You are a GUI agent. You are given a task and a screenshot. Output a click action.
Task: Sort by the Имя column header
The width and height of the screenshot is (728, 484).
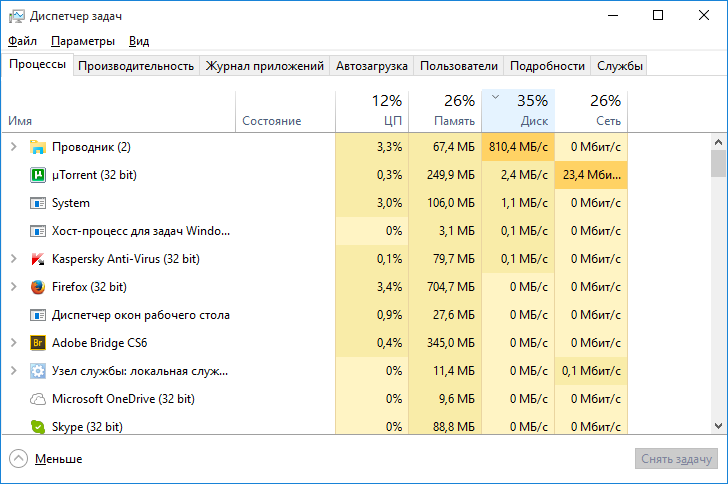(119, 111)
